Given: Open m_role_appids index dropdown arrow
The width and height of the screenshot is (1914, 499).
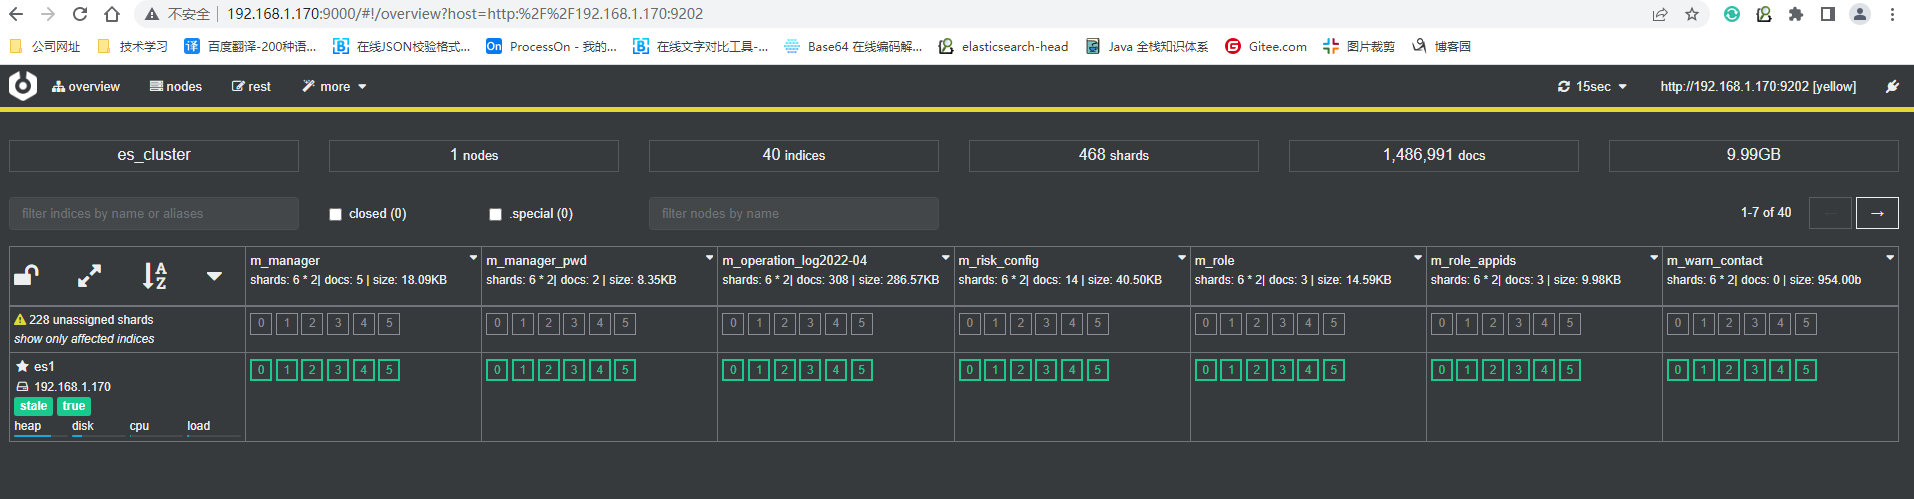Looking at the screenshot, I should click(x=1653, y=258).
